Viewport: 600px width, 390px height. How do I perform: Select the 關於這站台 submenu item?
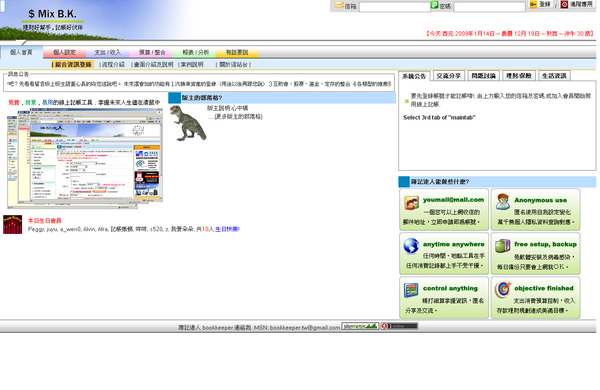(x=233, y=65)
